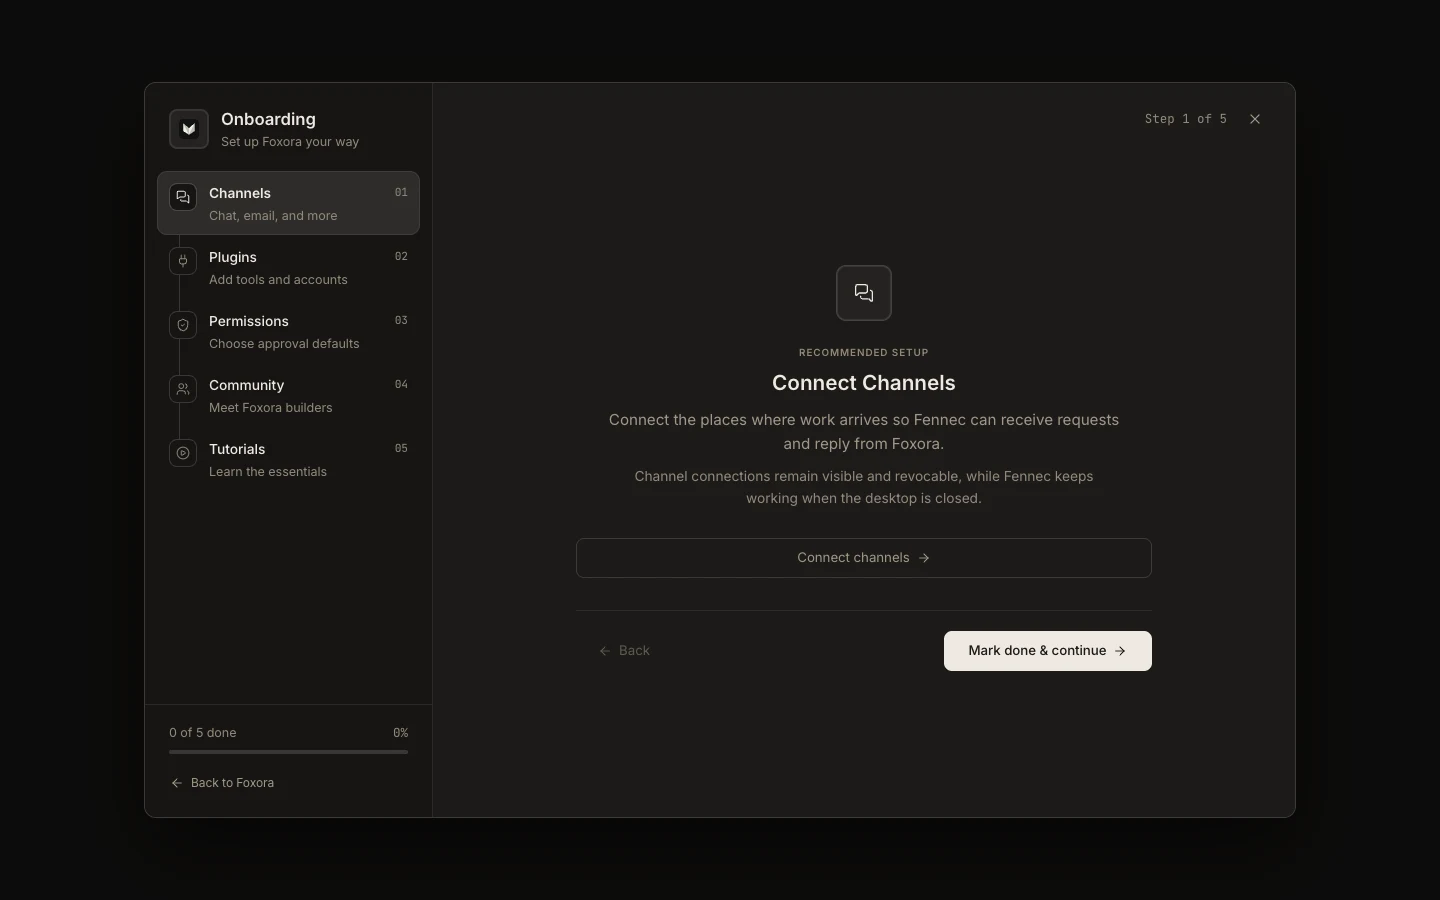Click the 'Onboarding' sidebar title
The image size is (1440, 900).
pyautogui.click(x=268, y=119)
